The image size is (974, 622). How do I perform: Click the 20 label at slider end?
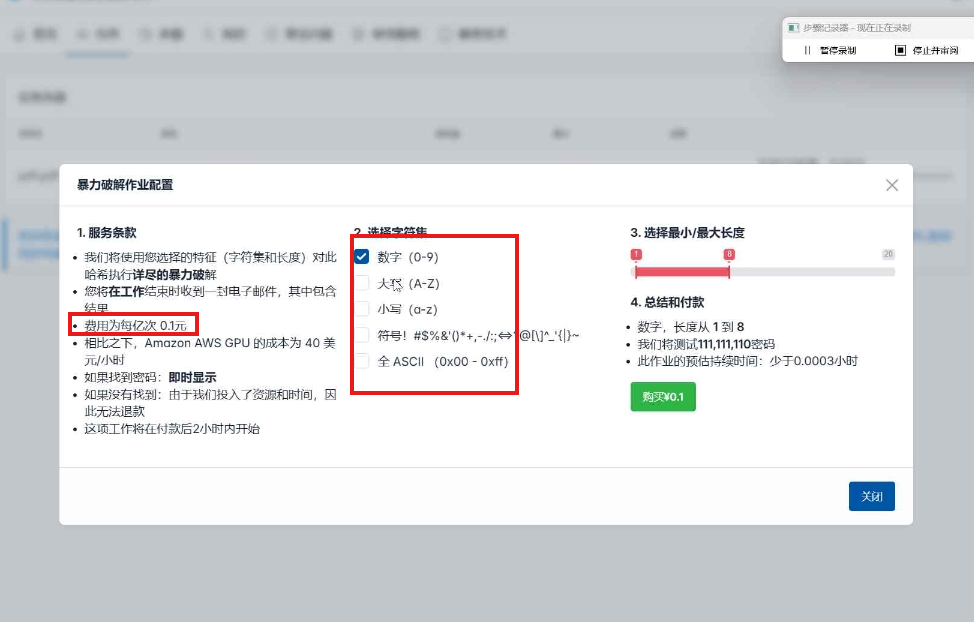tap(888, 255)
